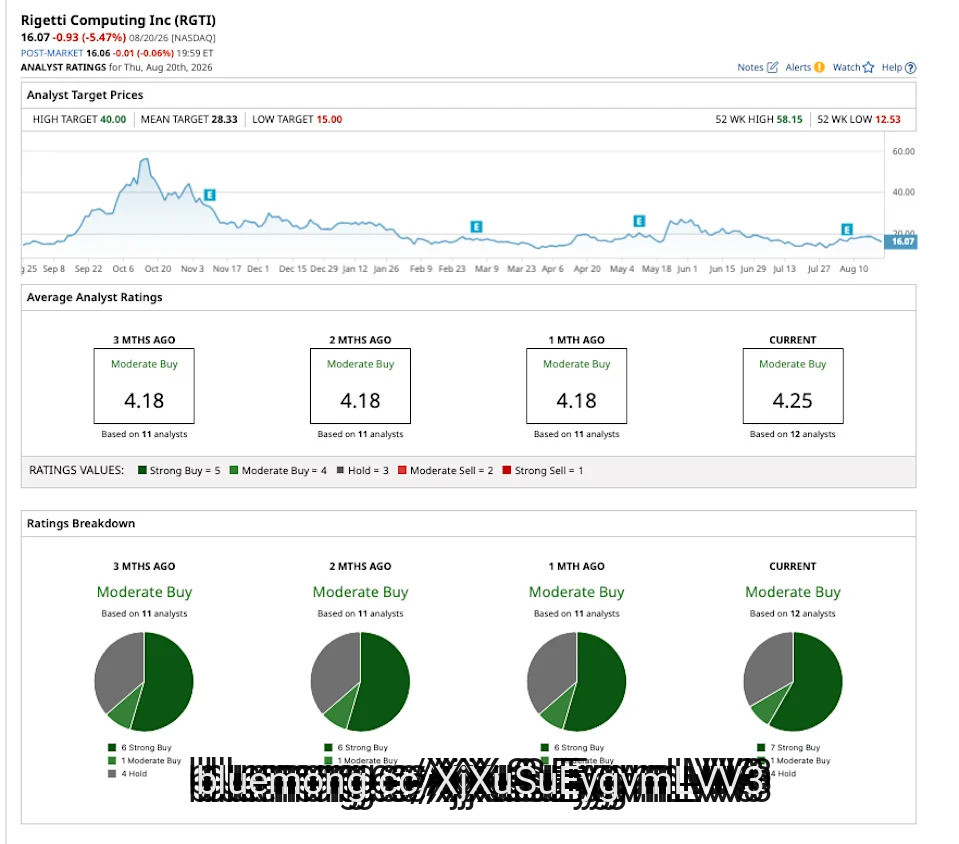Click the CURRENT pie chart
The height and width of the screenshot is (844, 959).
793,681
